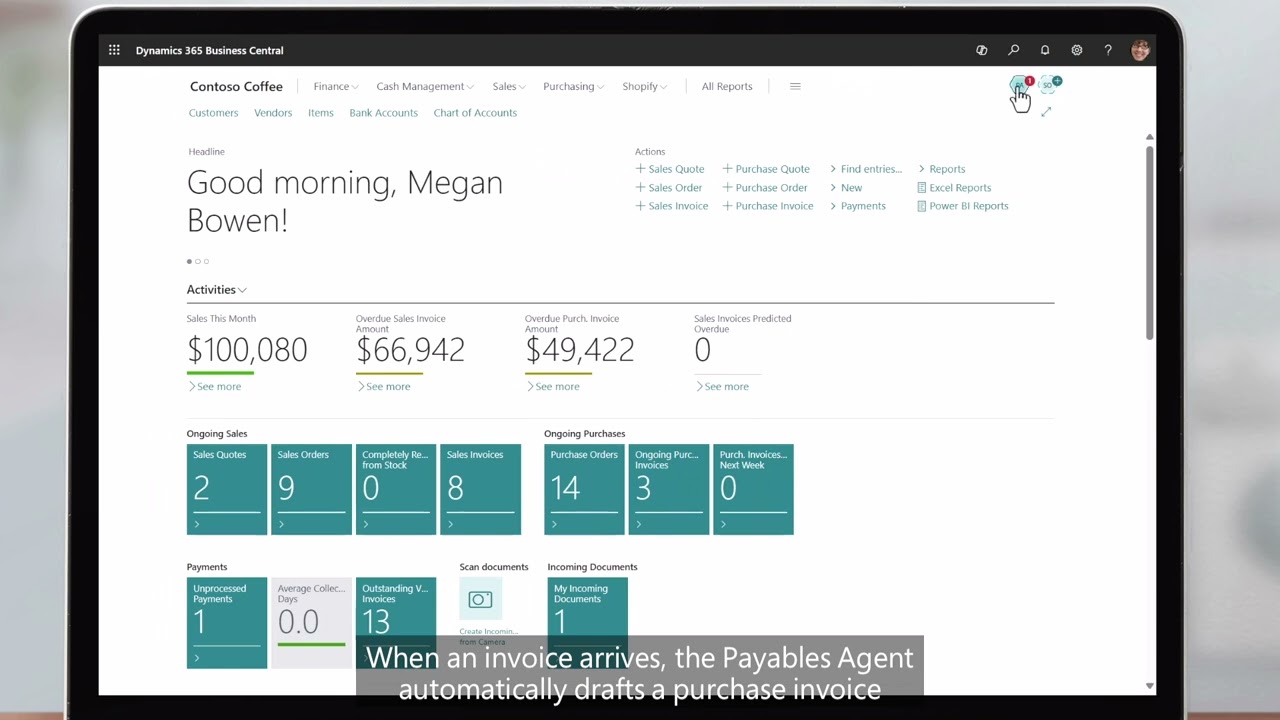
Task: See more under Sales This Month
Action: [214, 386]
